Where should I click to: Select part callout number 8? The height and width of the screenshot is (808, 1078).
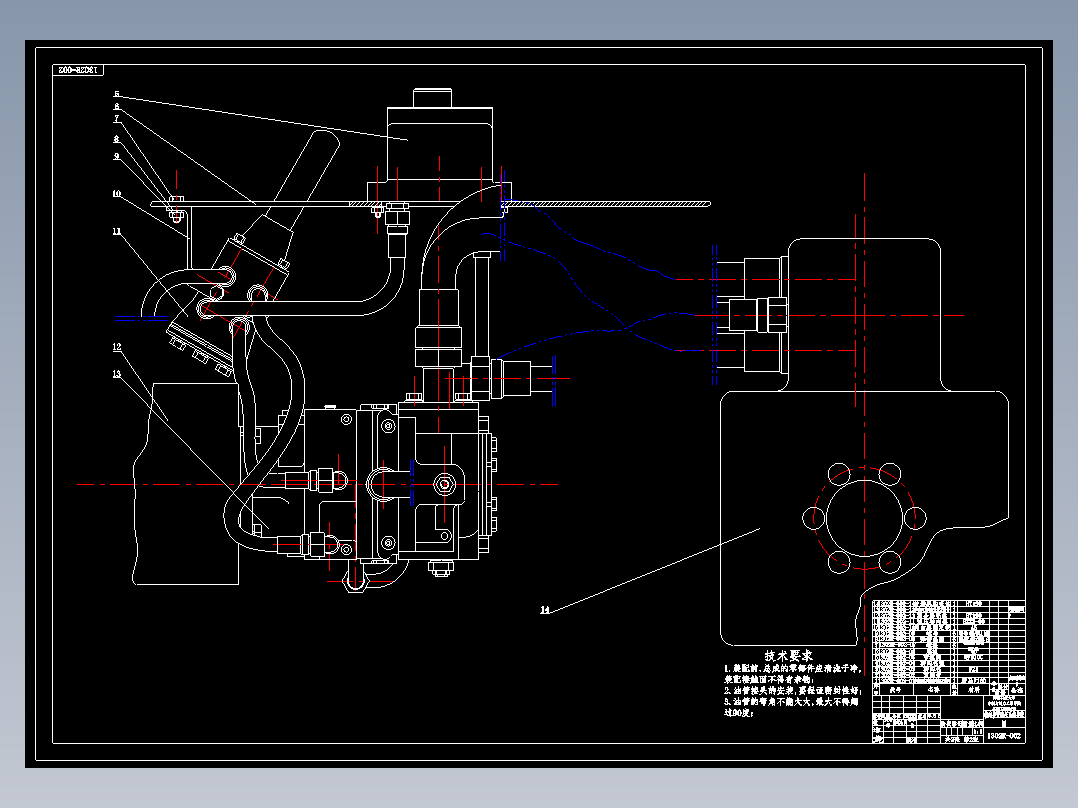click(x=117, y=139)
